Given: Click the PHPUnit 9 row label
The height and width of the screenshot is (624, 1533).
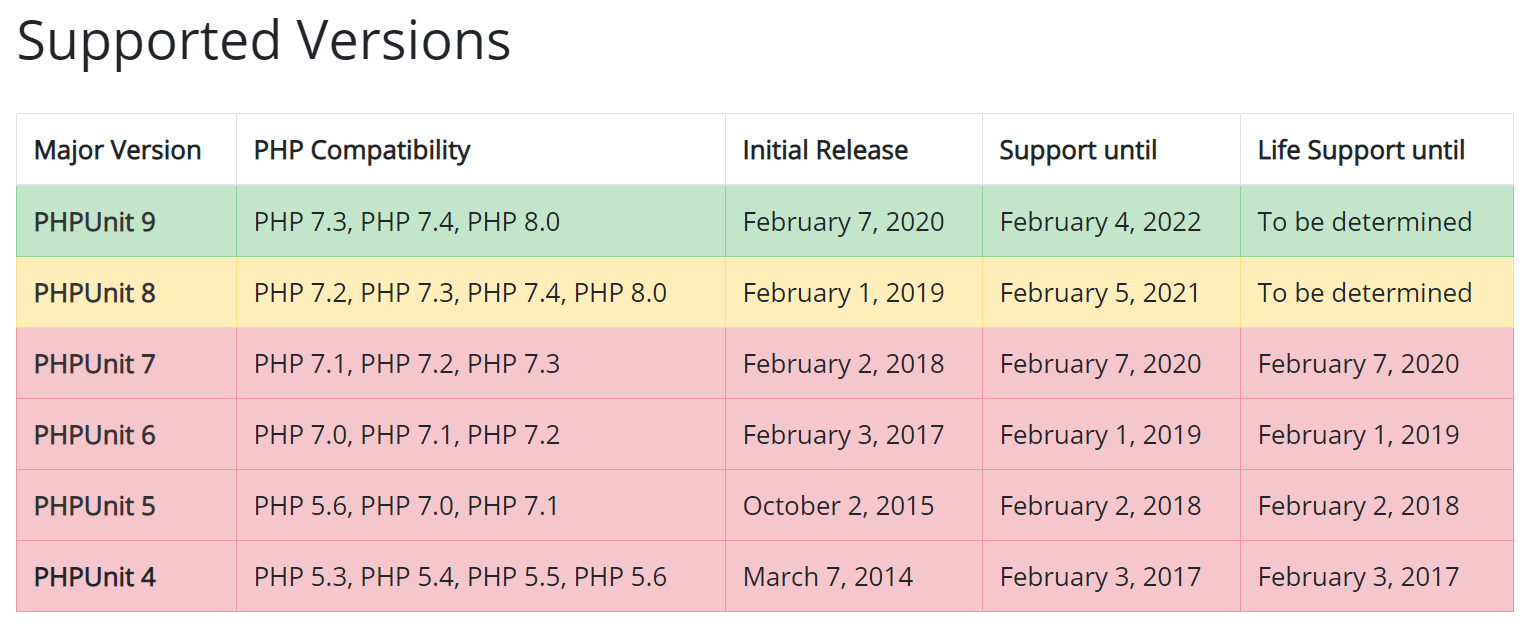Looking at the screenshot, I should tap(95, 222).
